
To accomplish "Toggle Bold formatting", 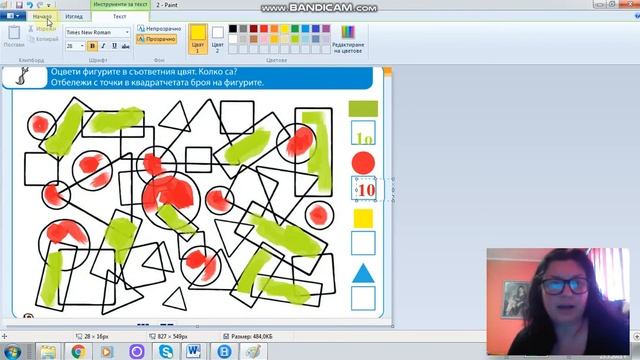I will point(92,46).
